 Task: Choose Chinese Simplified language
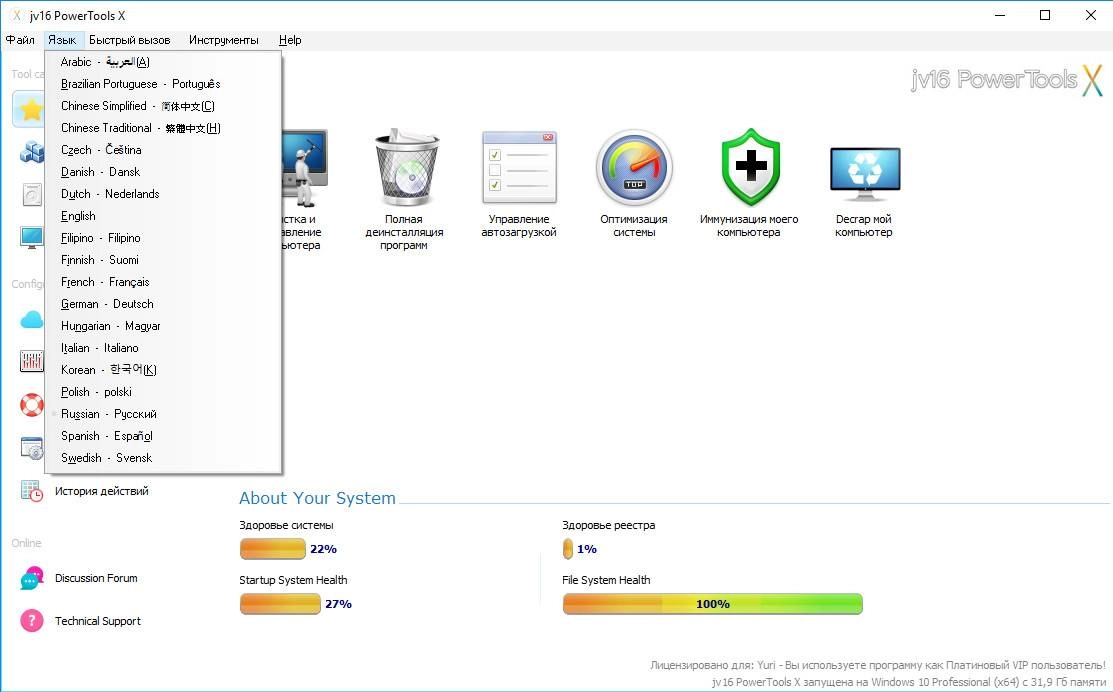coord(163,106)
